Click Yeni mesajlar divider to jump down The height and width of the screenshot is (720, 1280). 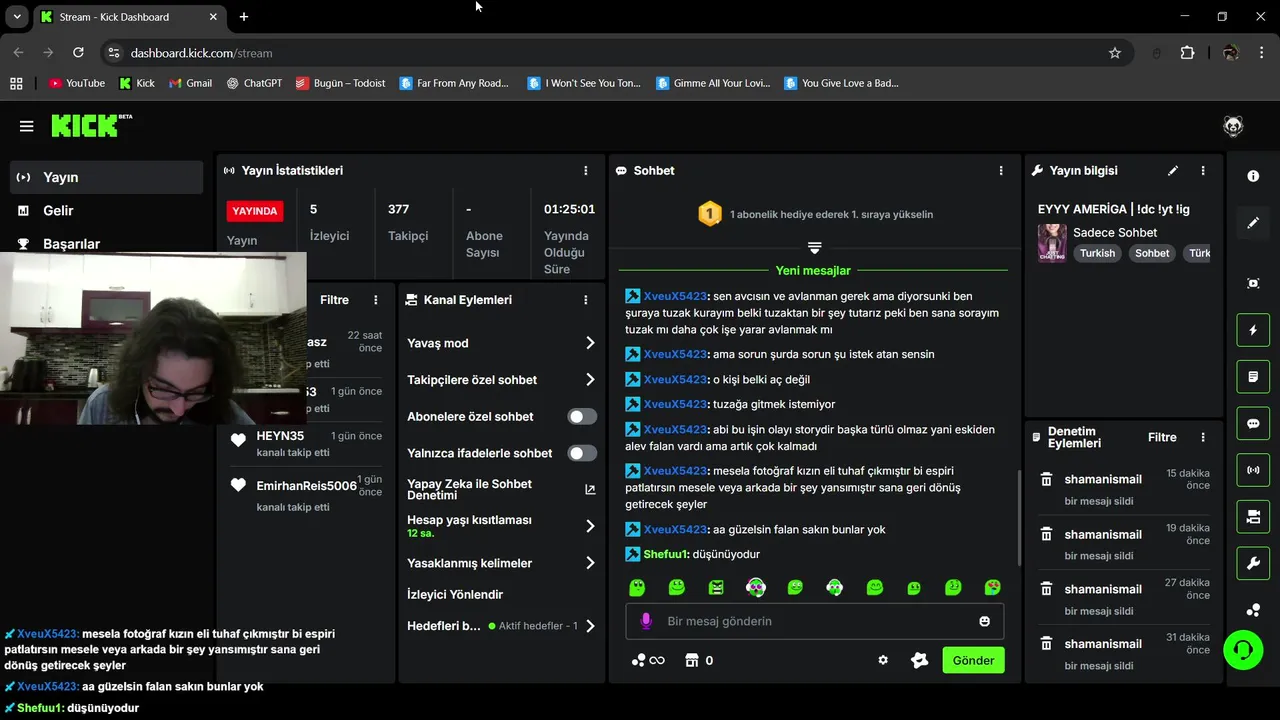click(x=813, y=271)
